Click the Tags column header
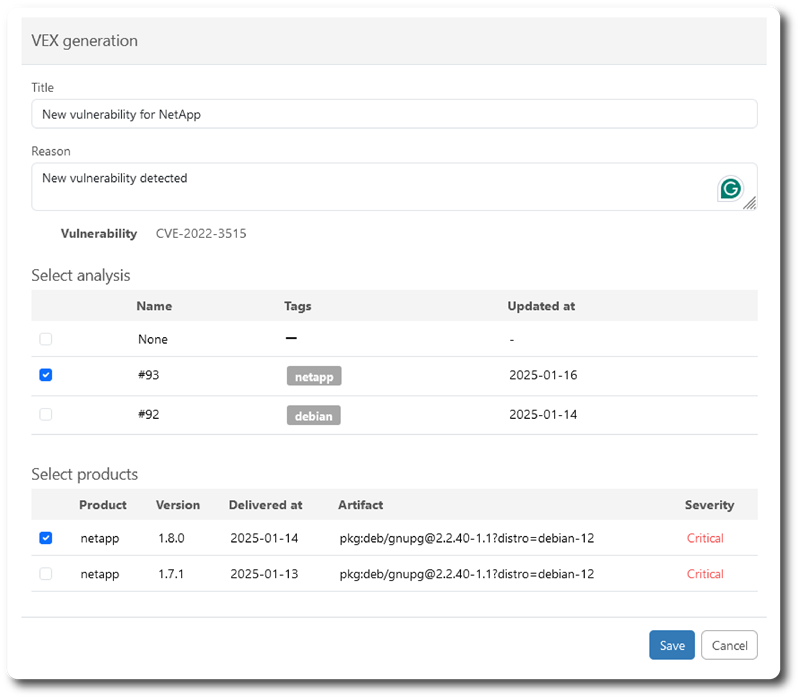Screen dimensions: 800x699 pos(297,306)
